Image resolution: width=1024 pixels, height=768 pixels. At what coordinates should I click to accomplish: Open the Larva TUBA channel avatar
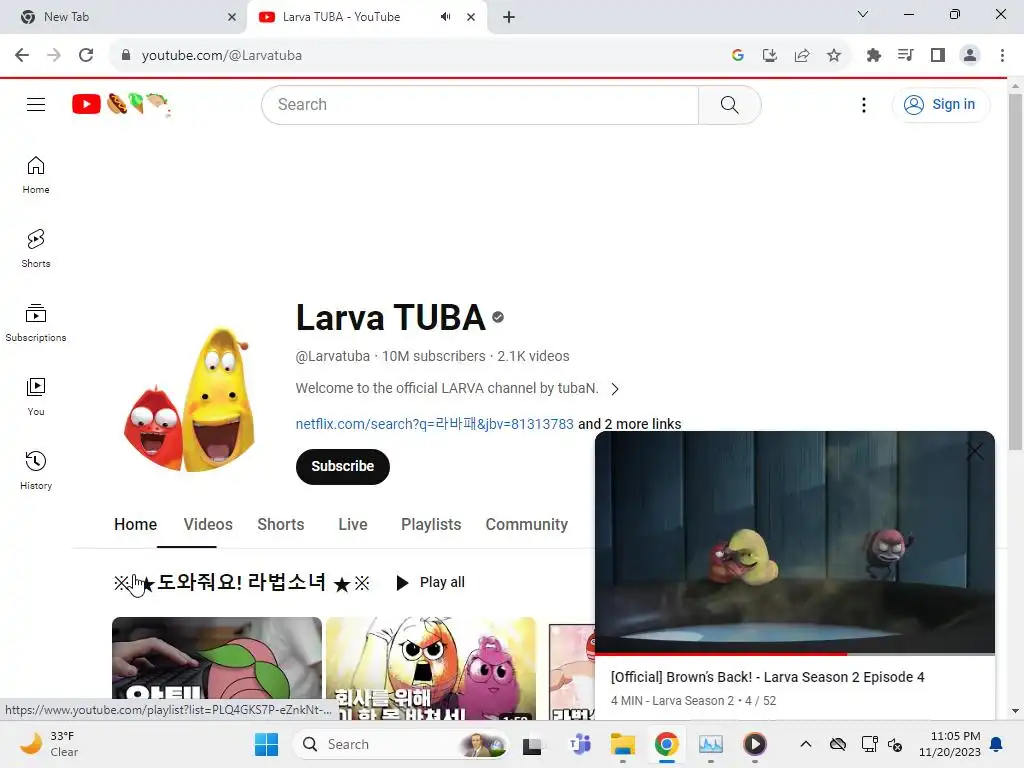click(189, 400)
